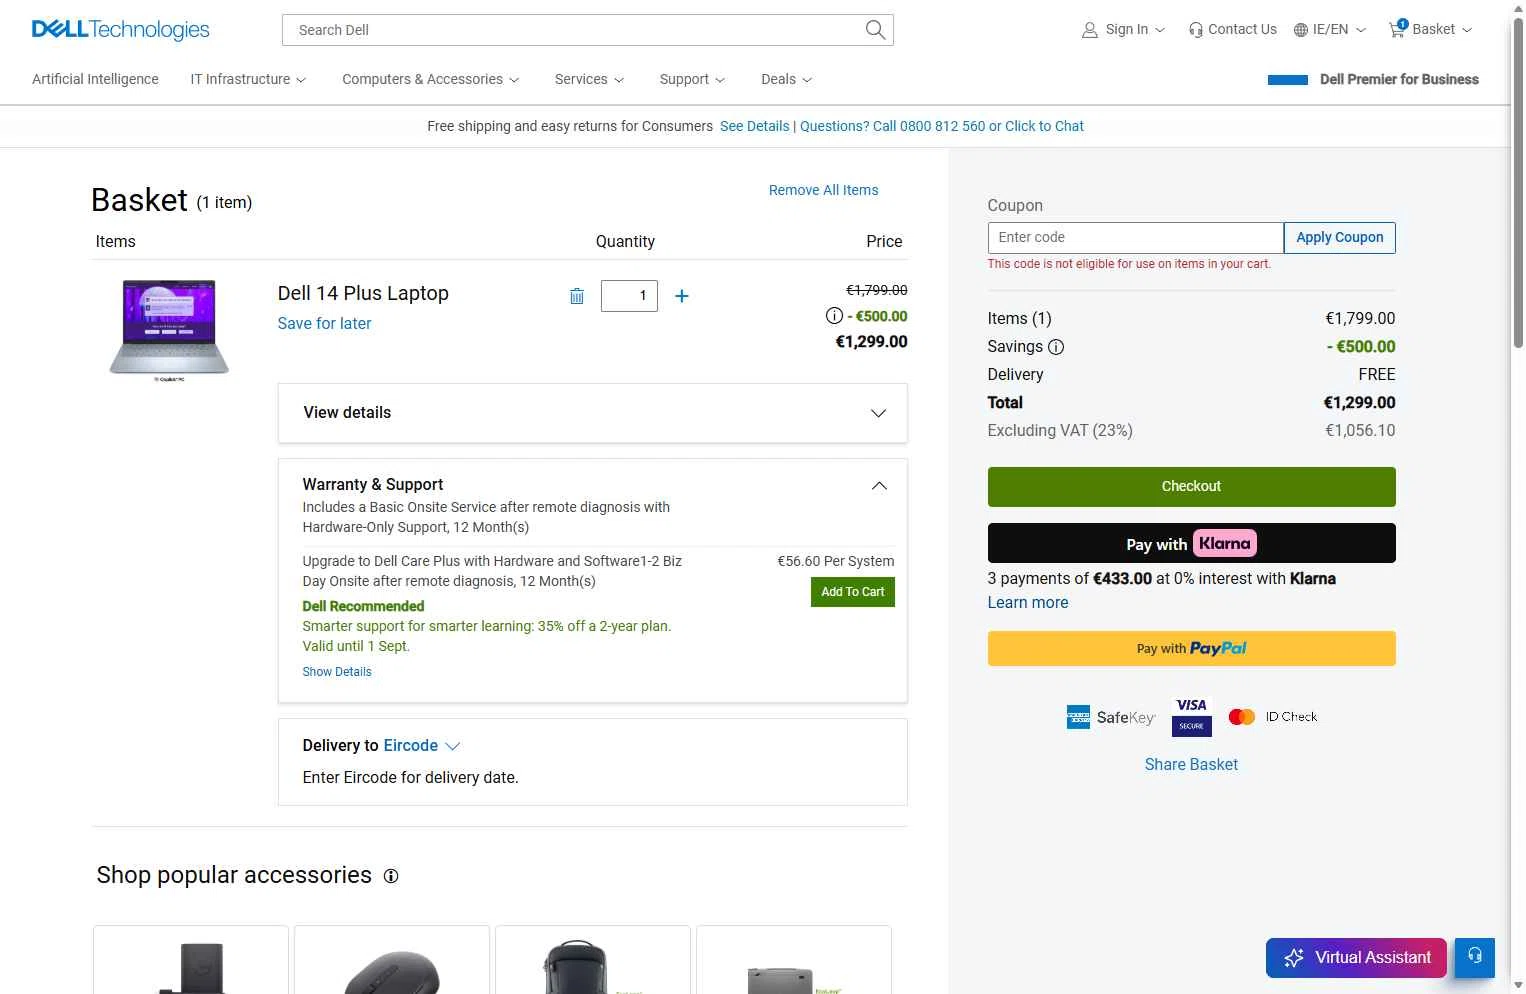Increase quantity with the plus icon
The height and width of the screenshot is (994, 1526).
[682, 296]
